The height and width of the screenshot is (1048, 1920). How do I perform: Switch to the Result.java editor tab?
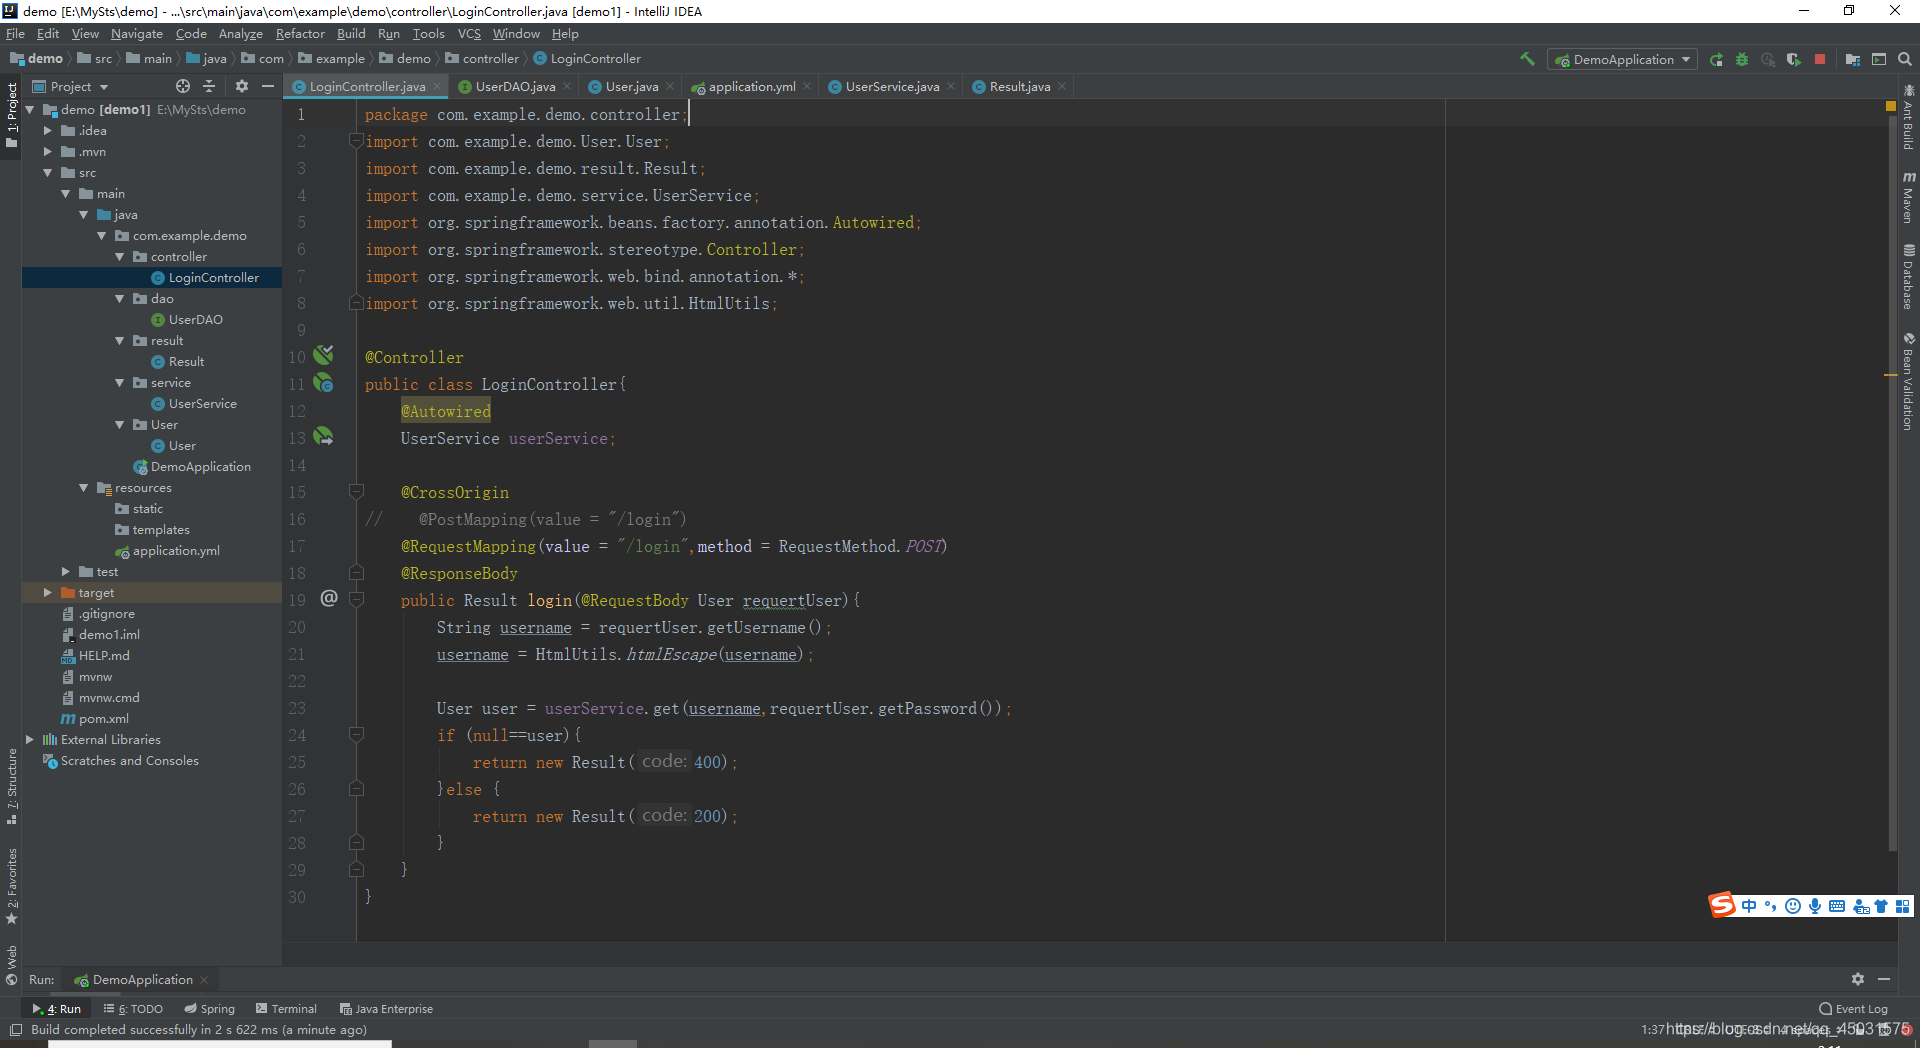1020,87
